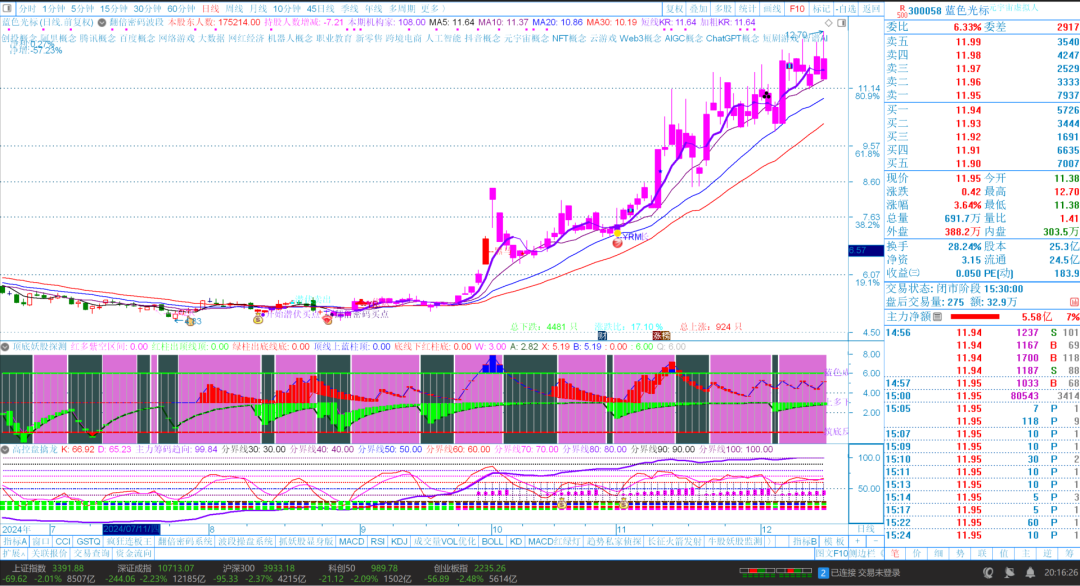
Task: Apply the KDJ indicator
Action: [x=399, y=542]
